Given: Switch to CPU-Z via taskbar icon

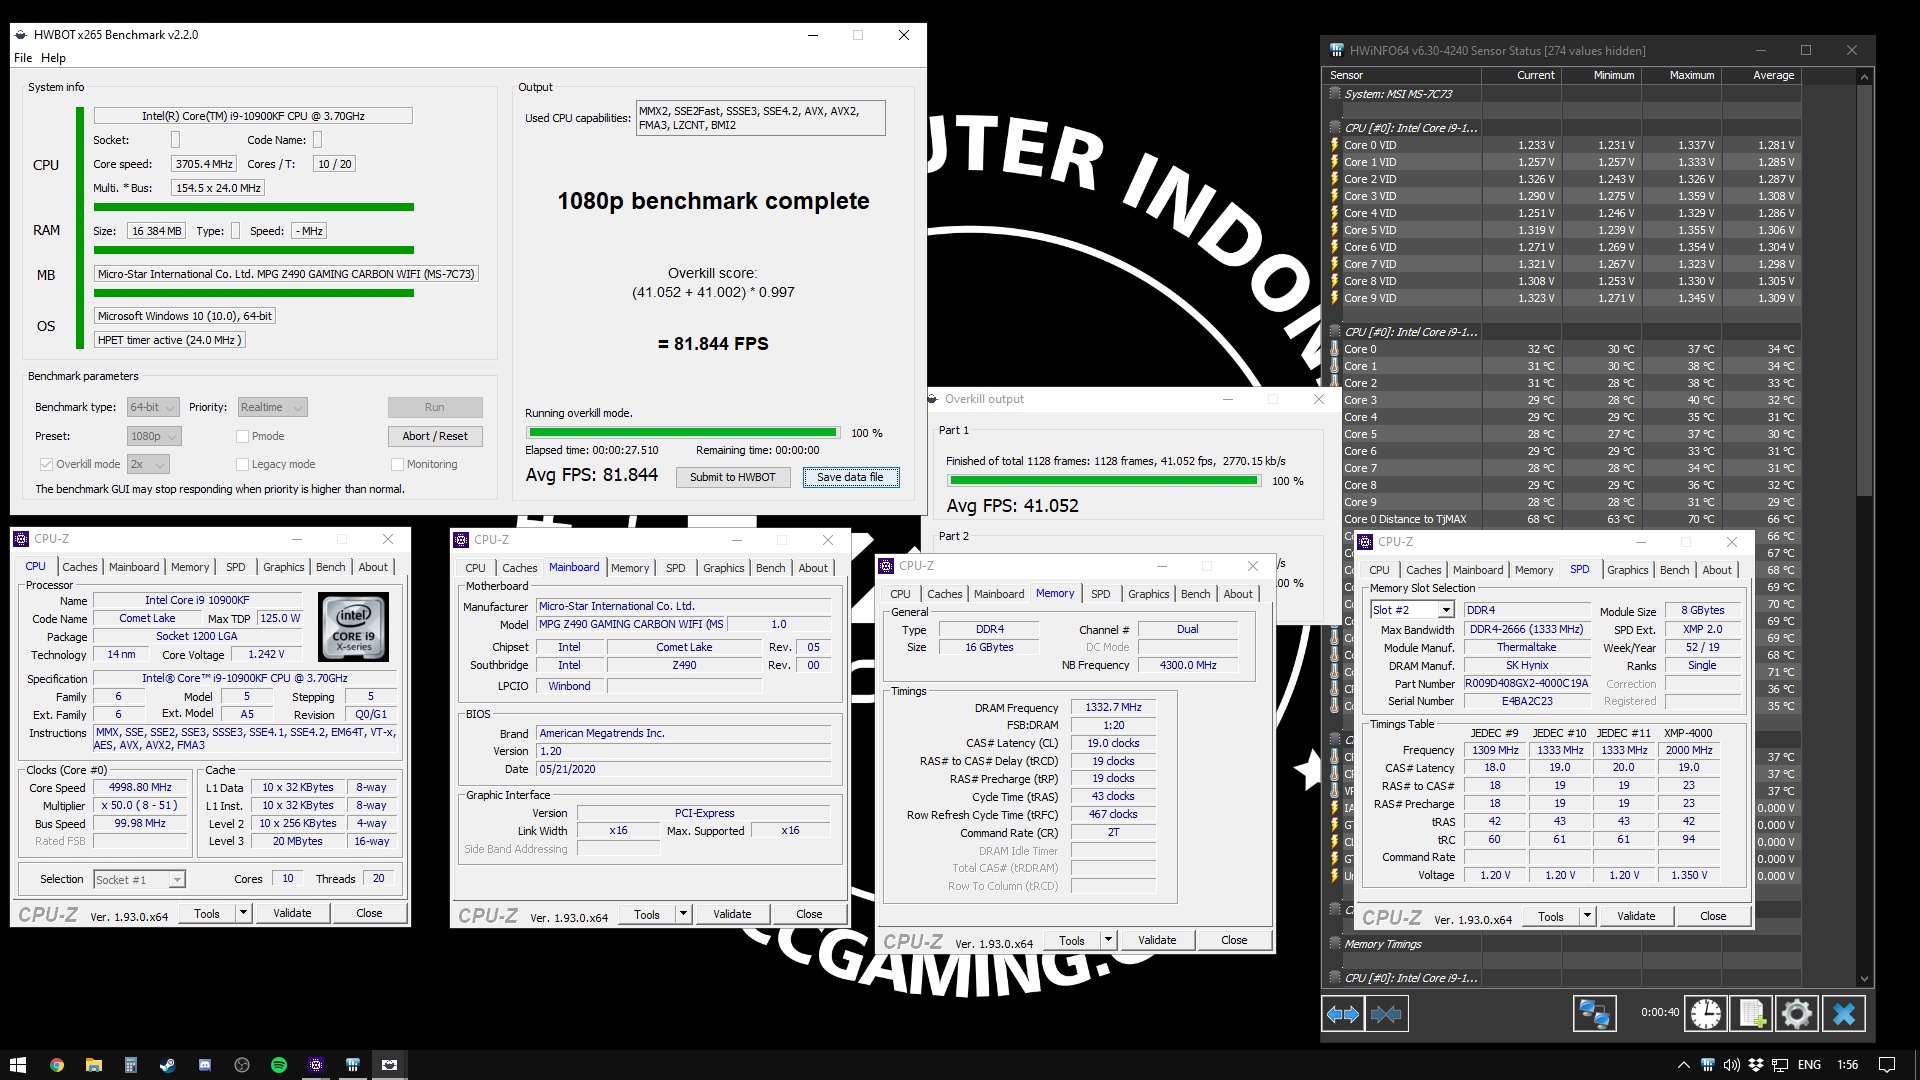Looking at the screenshot, I should pyautogui.click(x=316, y=1065).
